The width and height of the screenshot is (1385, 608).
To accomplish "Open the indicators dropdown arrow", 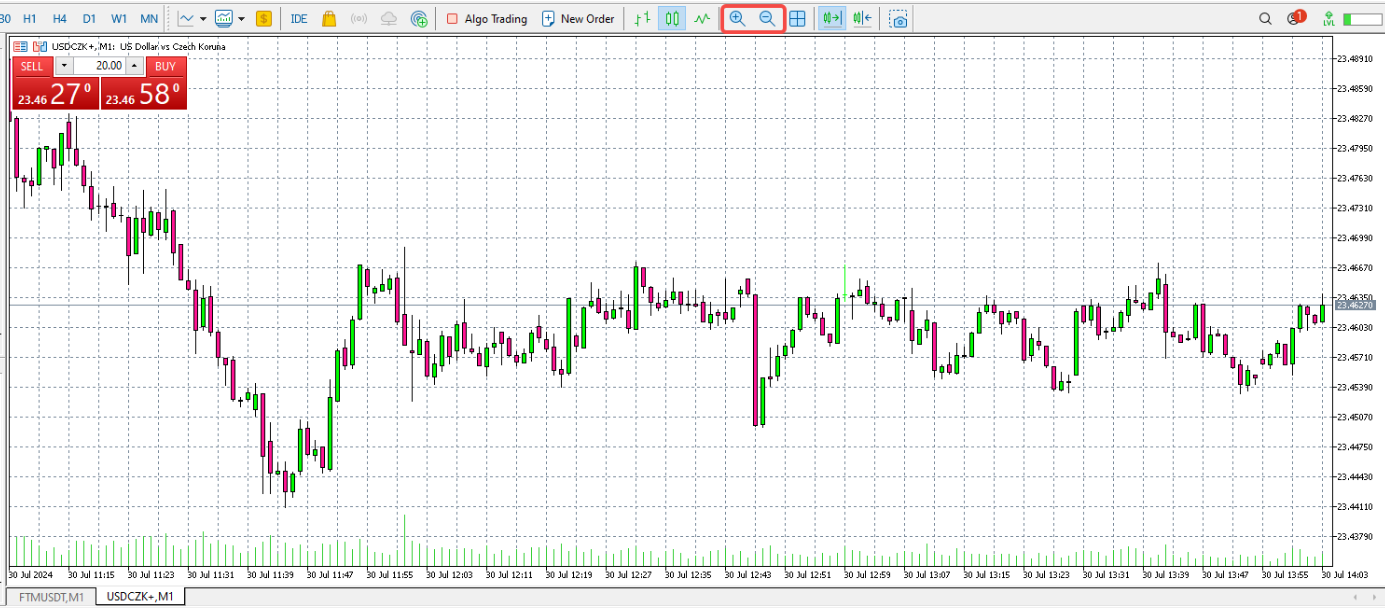I will pos(205,18).
